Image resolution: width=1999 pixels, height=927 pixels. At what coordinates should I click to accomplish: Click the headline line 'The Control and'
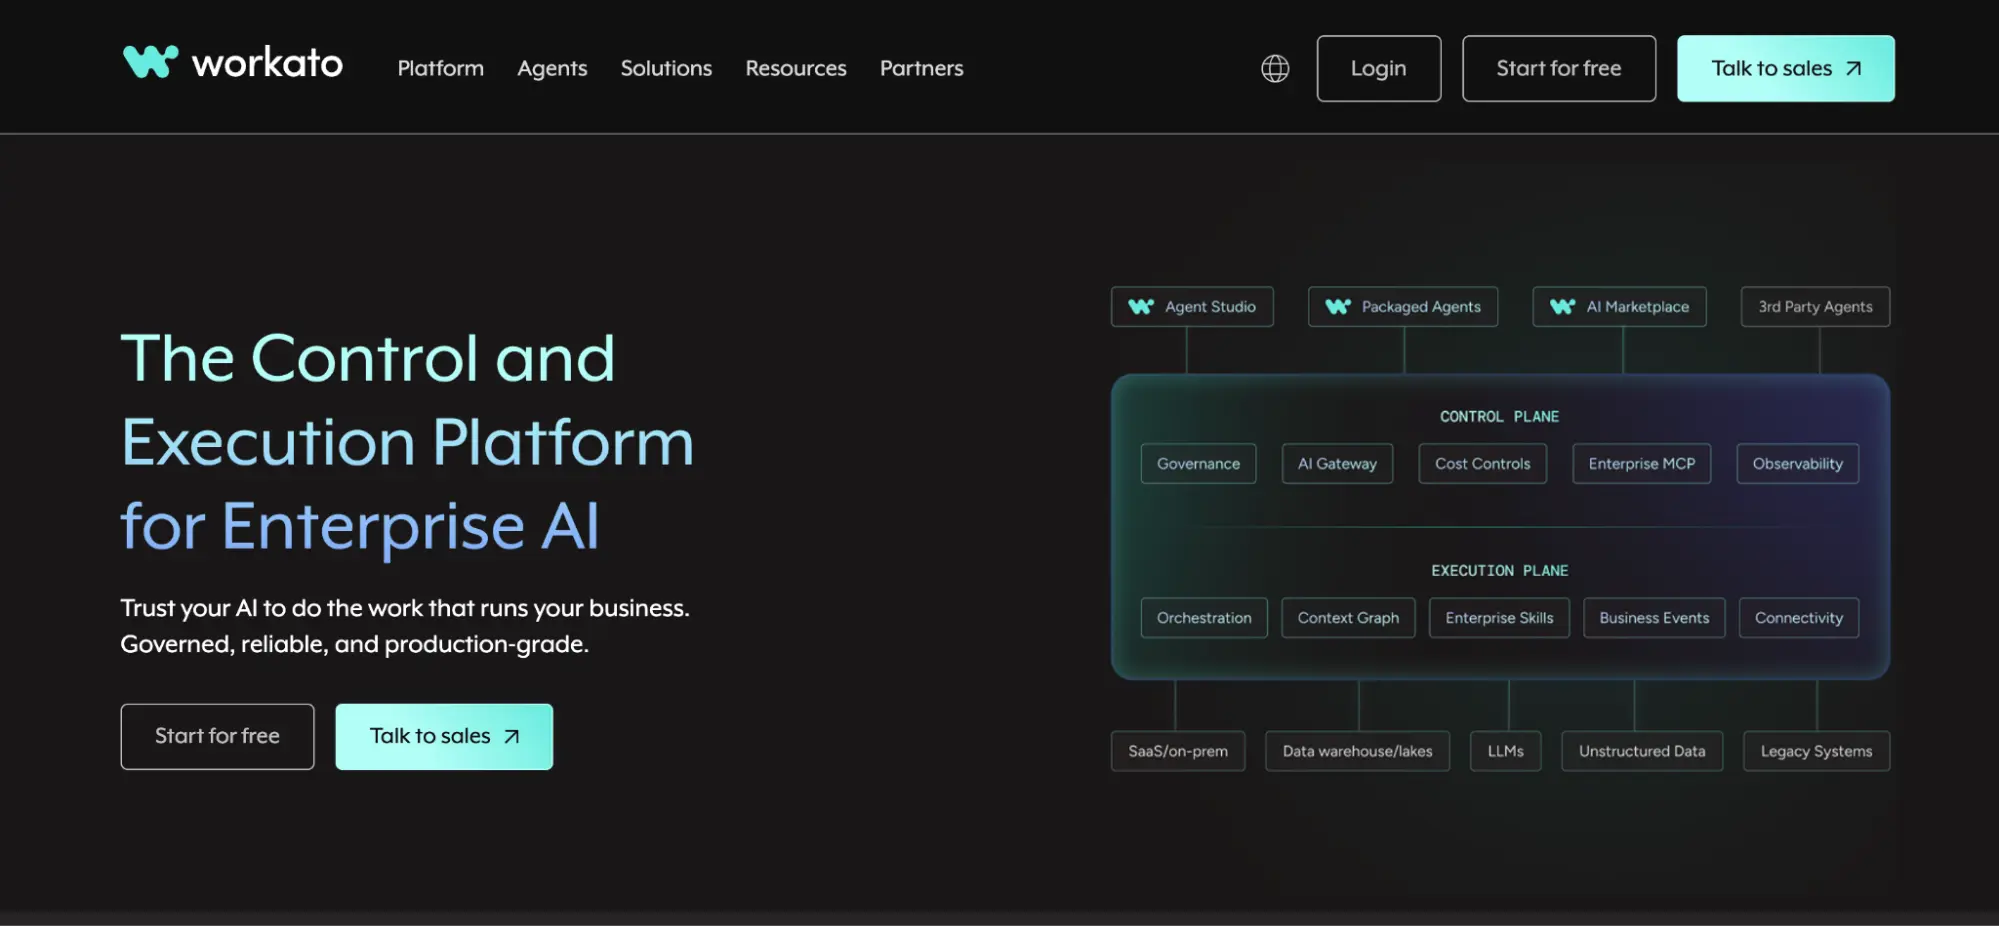pyautogui.click(x=368, y=358)
